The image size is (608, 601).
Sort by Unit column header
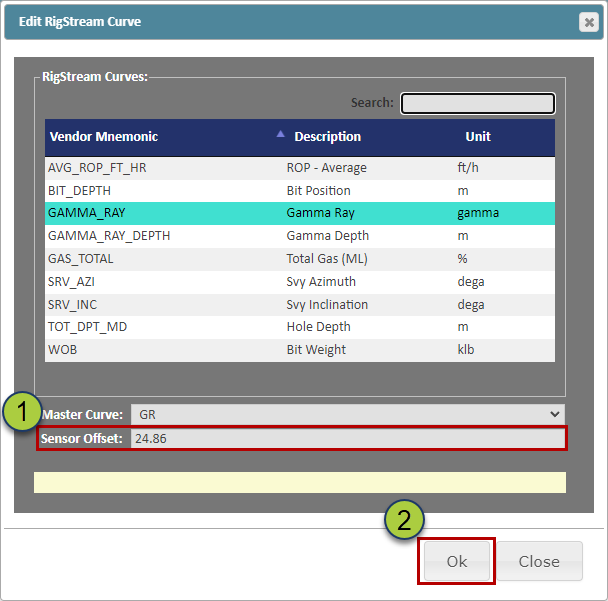478,136
